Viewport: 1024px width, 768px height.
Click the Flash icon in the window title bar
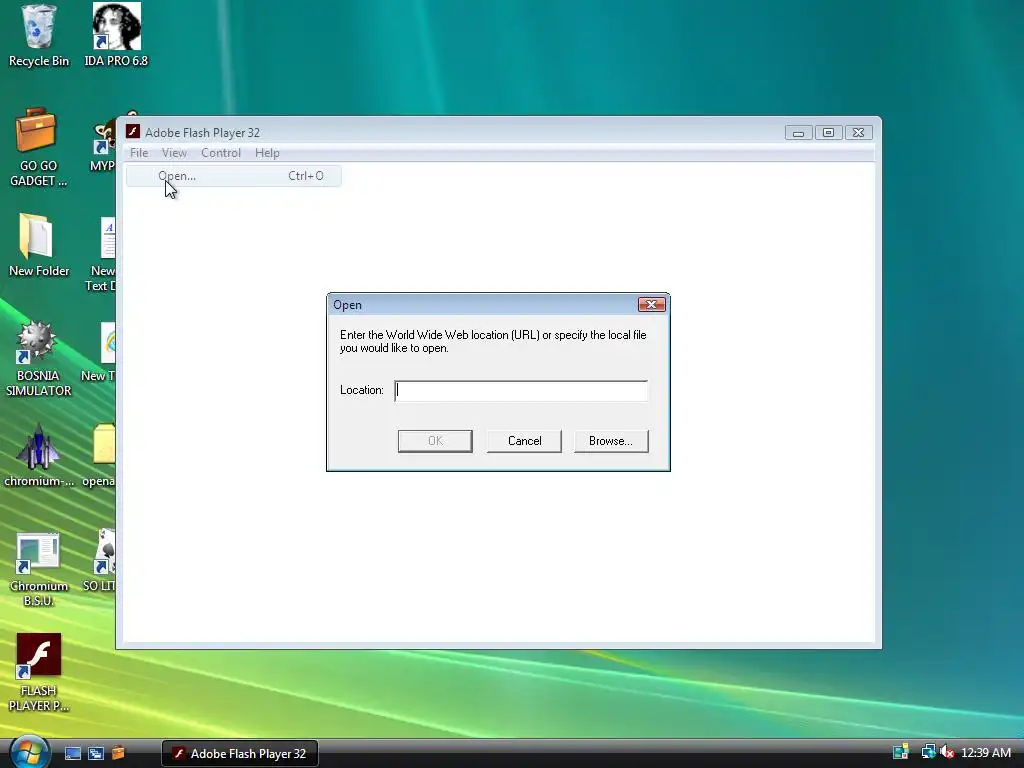coord(133,132)
